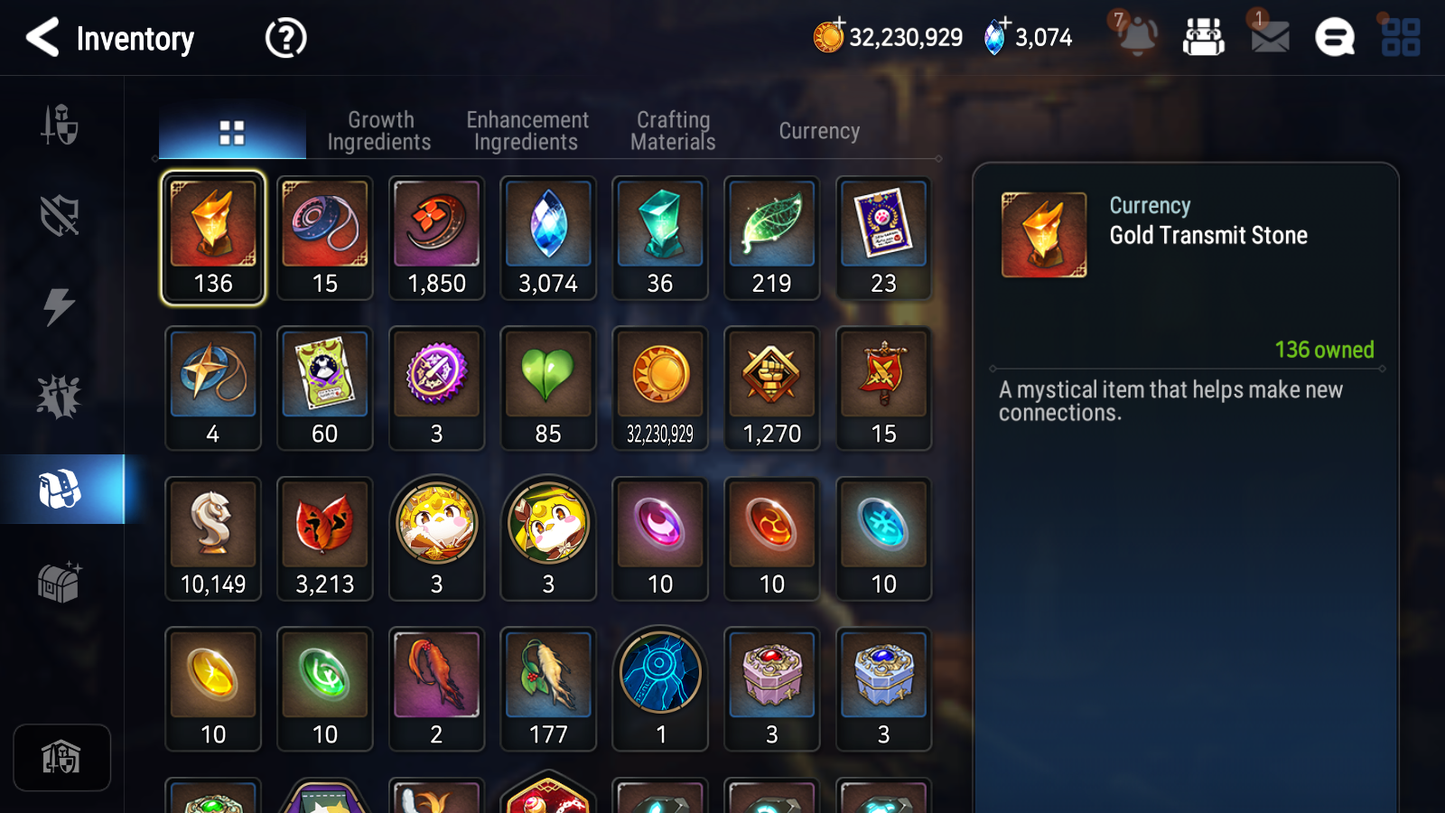Show all items grid tab
1445x813 pixels.
tap(232, 132)
